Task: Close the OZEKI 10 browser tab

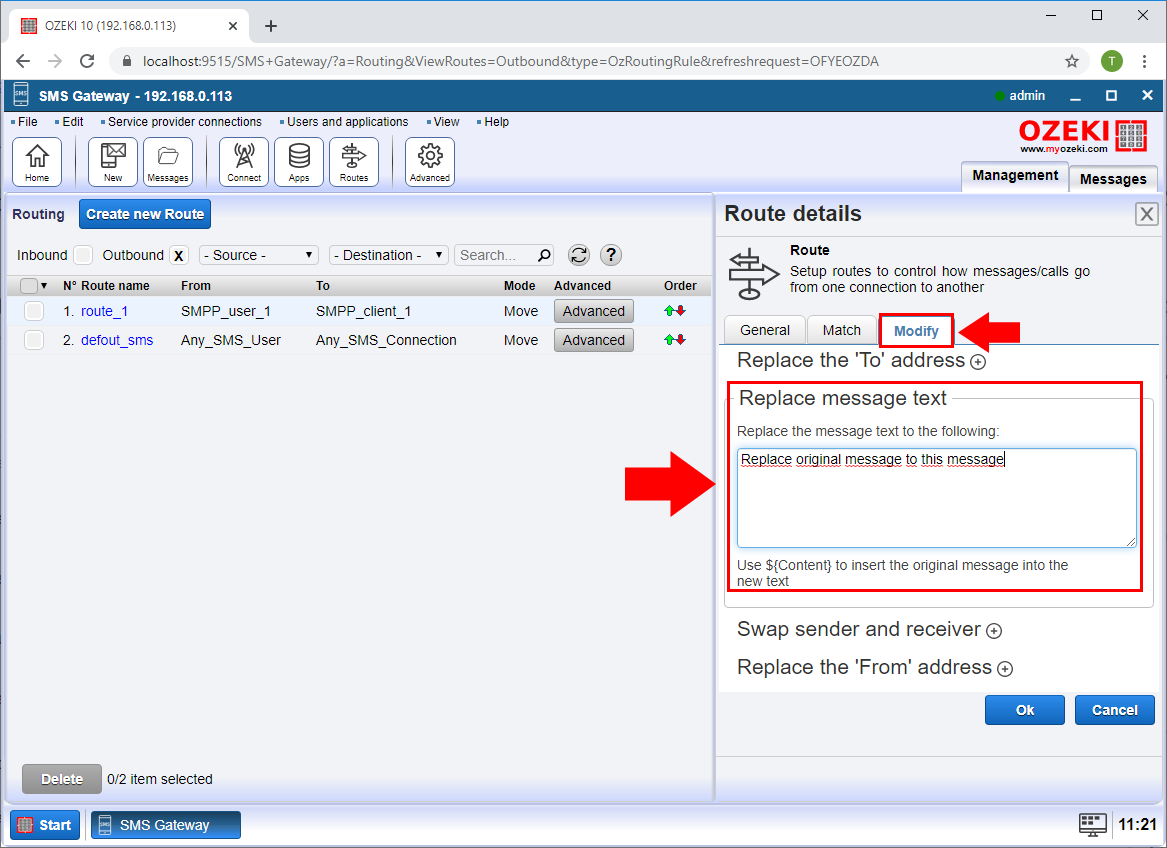Action: click(233, 26)
